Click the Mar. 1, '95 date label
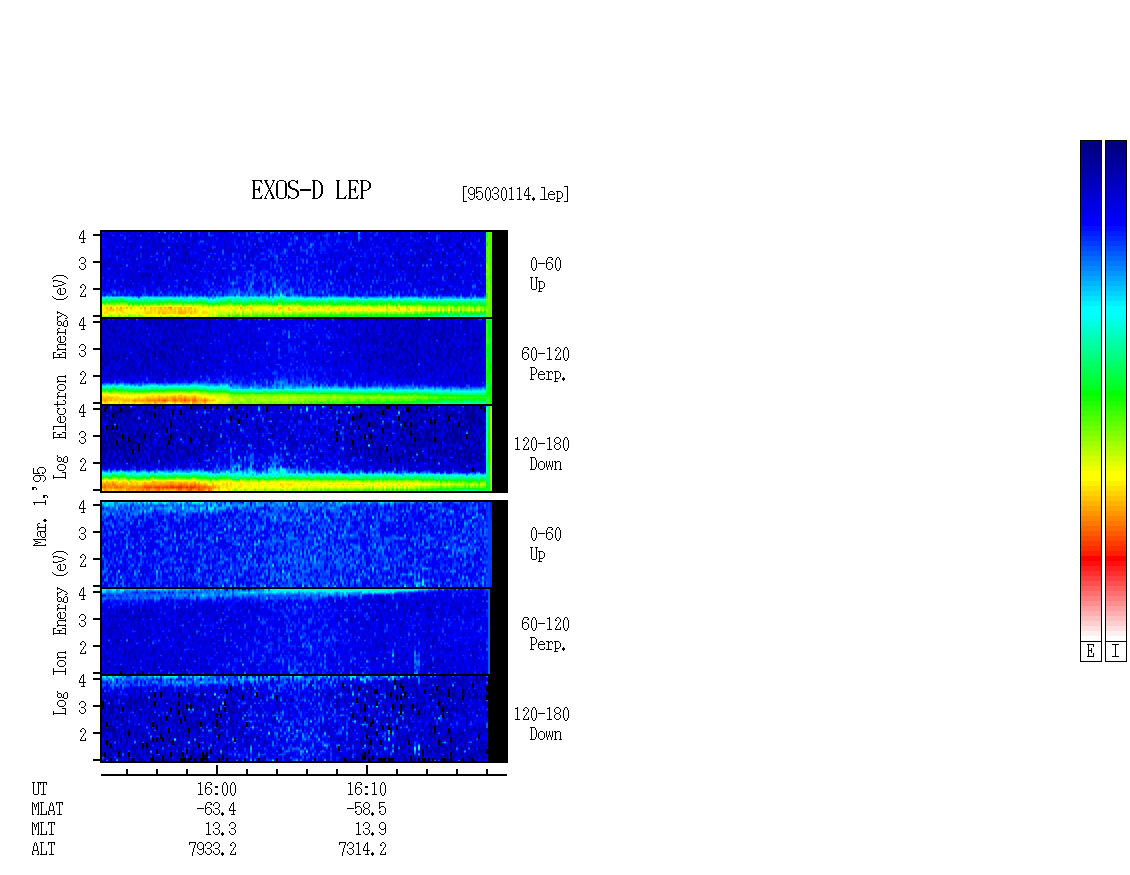This screenshot has height=875, width=1130. click(x=40, y=506)
